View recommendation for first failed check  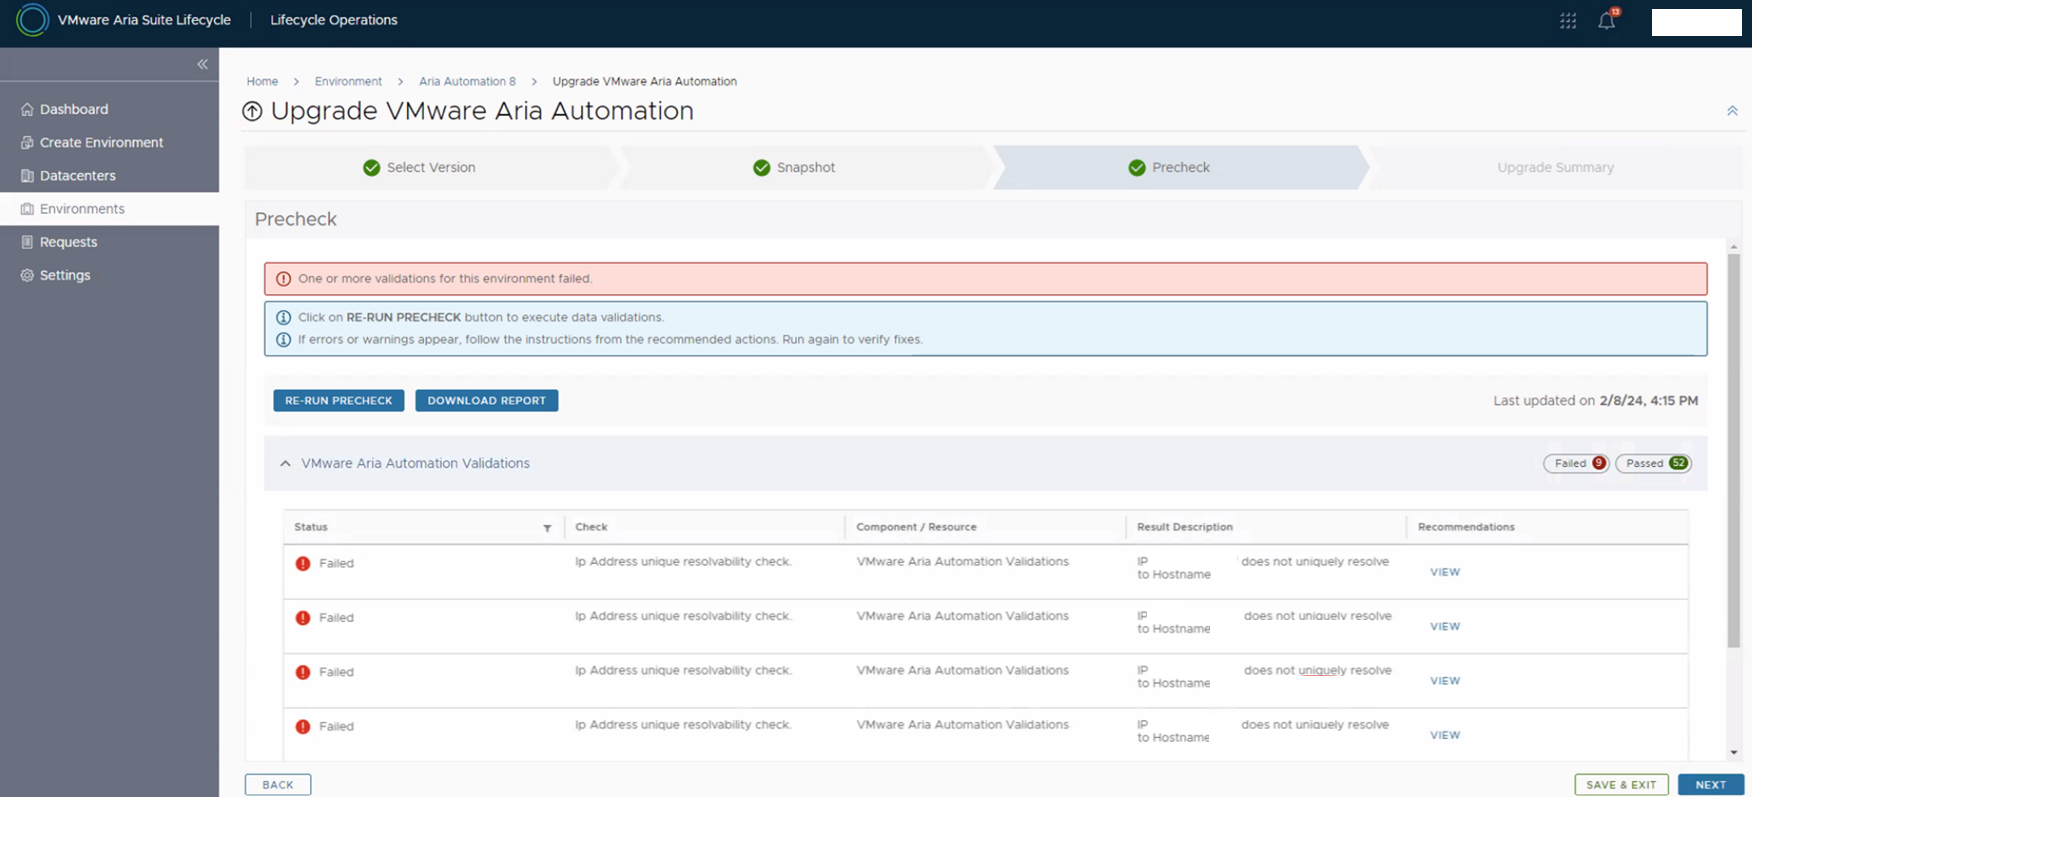(x=1444, y=572)
